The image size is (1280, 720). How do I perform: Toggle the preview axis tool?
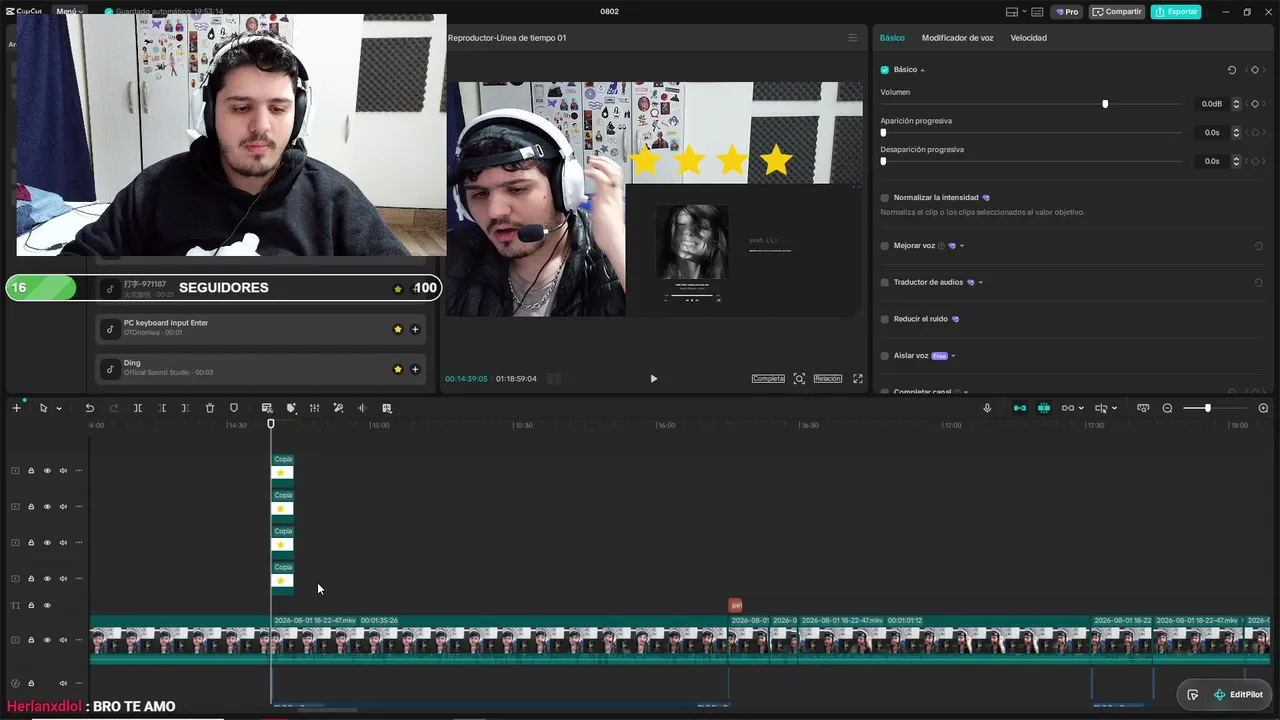(1101, 408)
